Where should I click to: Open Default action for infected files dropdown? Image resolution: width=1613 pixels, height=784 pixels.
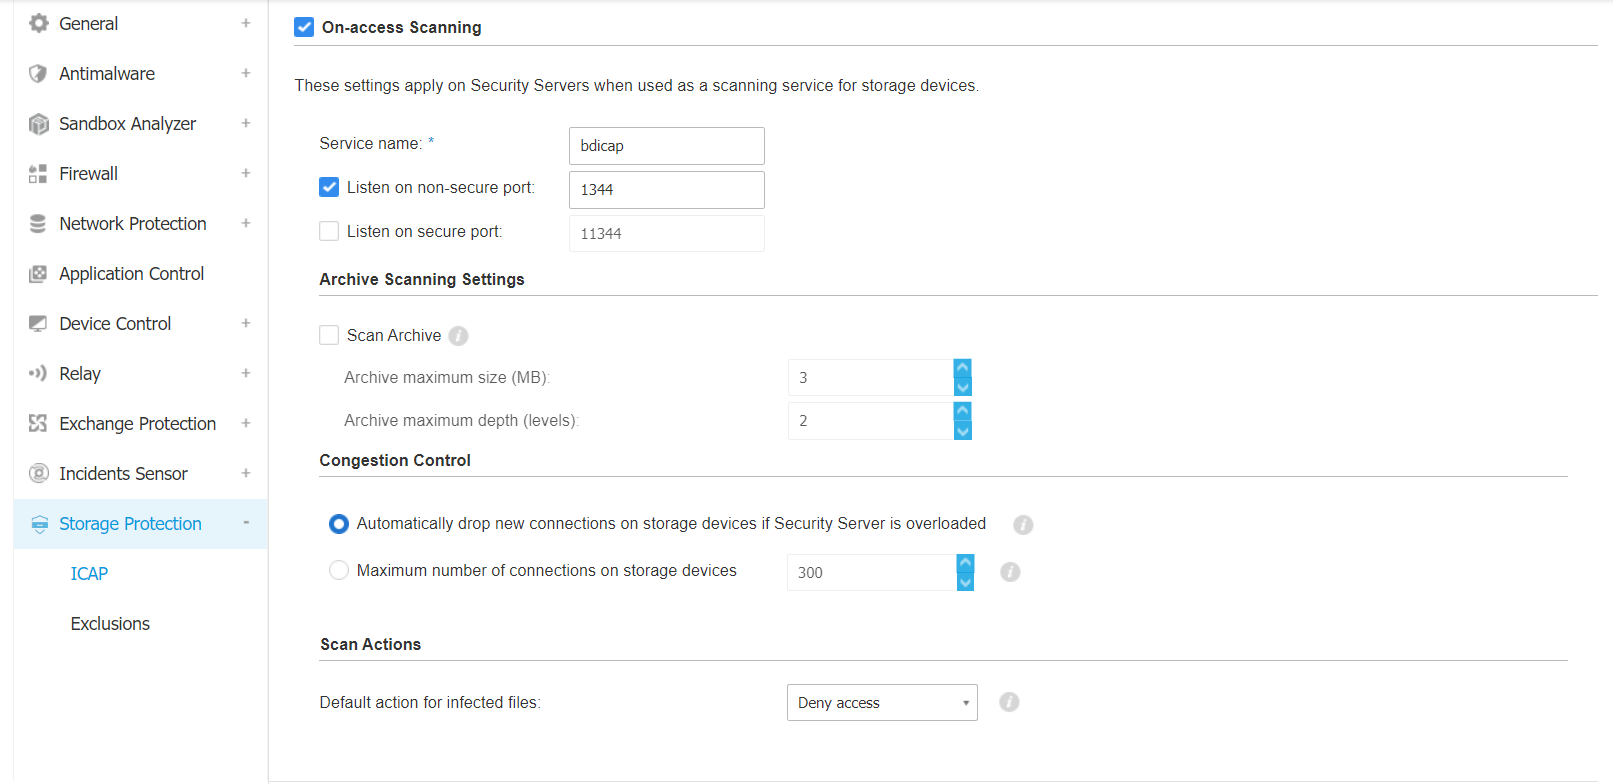pyautogui.click(x=881, y=703)
